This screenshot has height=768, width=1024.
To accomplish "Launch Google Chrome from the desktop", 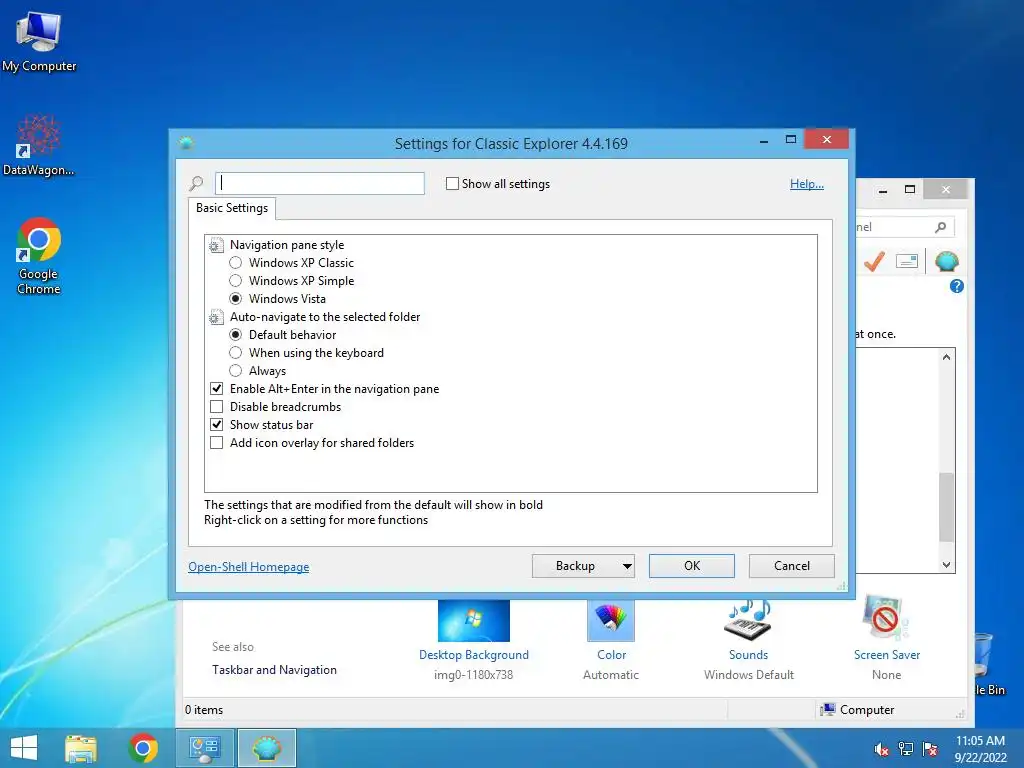I will click(39, 255).
